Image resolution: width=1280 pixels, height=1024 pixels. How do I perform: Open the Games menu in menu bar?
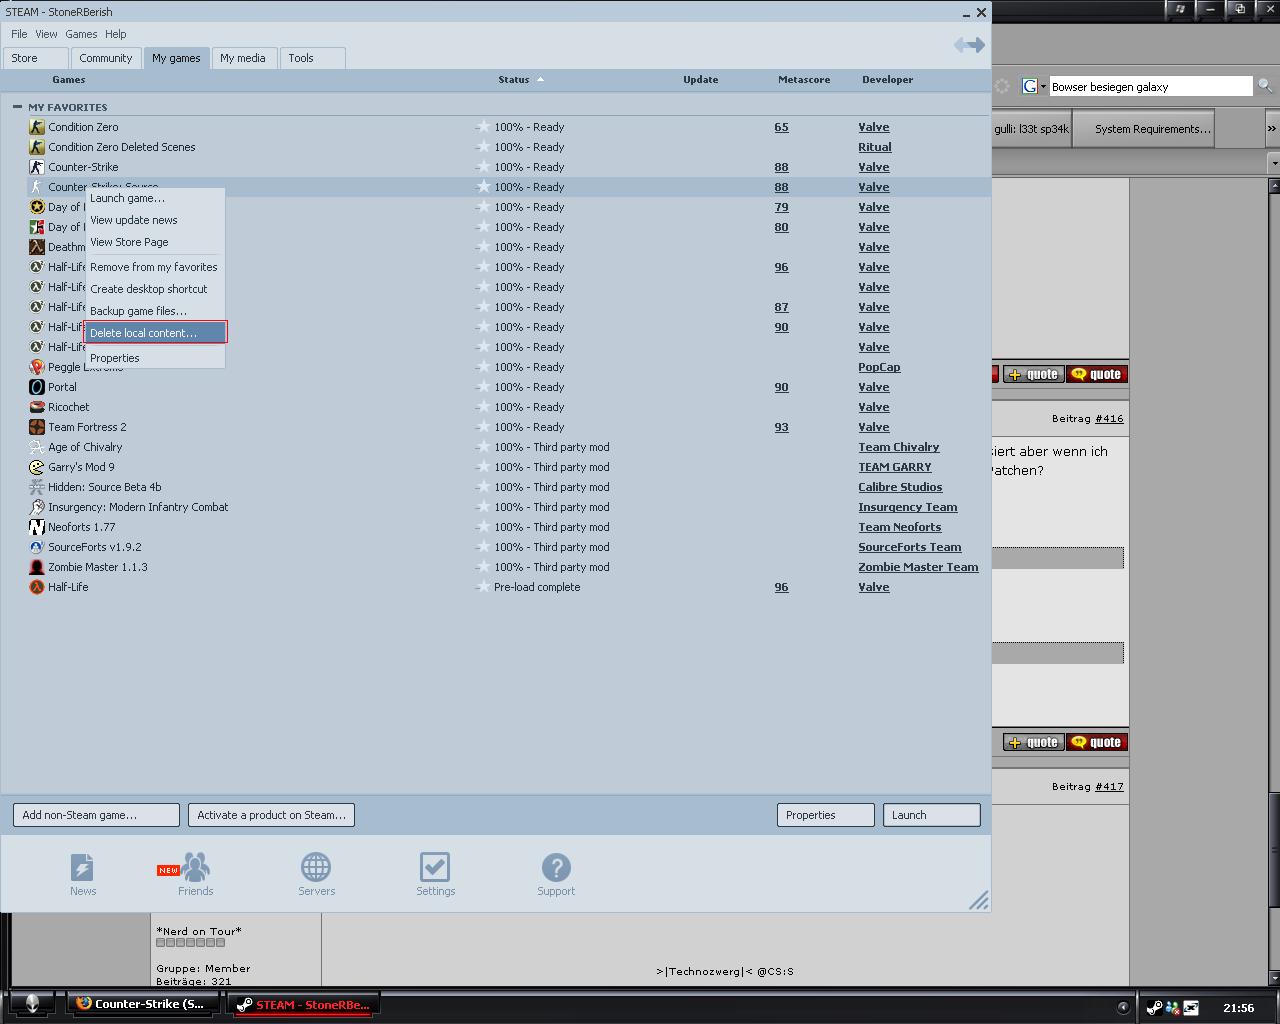81,34
